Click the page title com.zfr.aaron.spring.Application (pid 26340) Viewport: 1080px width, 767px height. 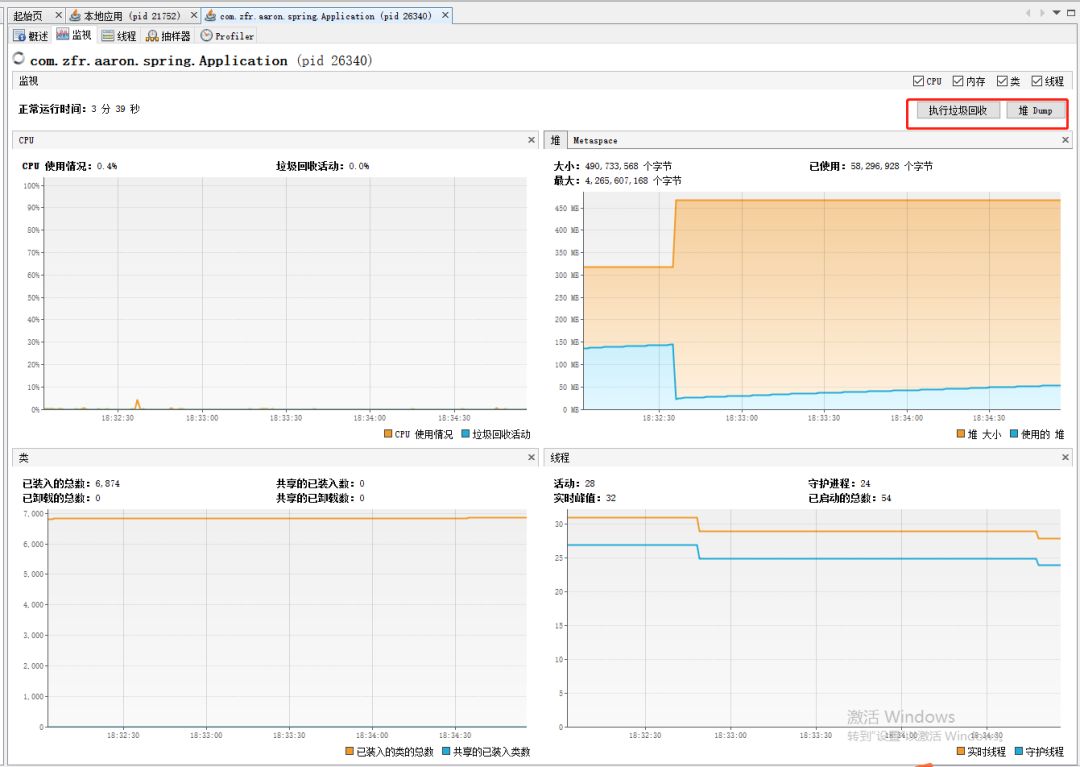[x=201, y=61]
